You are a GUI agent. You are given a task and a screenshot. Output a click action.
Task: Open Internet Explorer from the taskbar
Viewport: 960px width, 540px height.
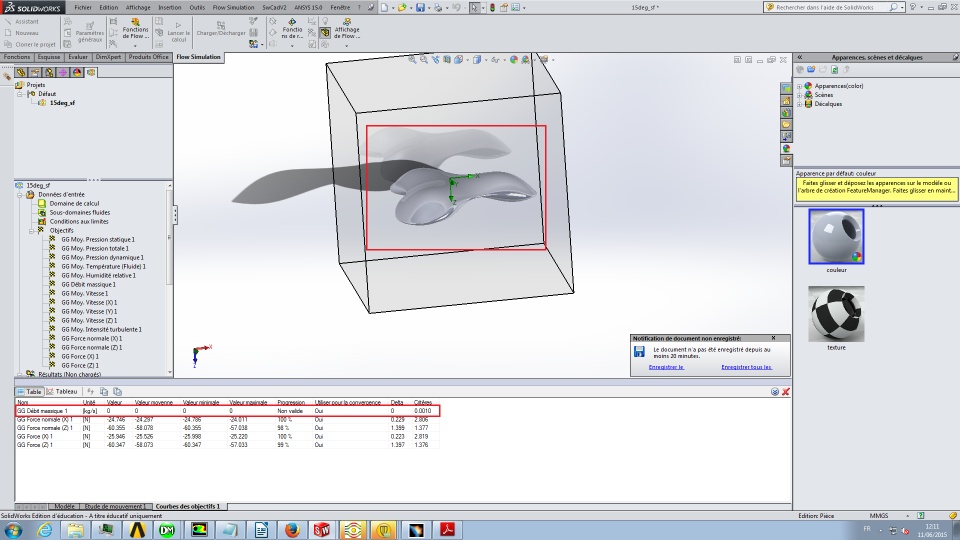point(45,530)
